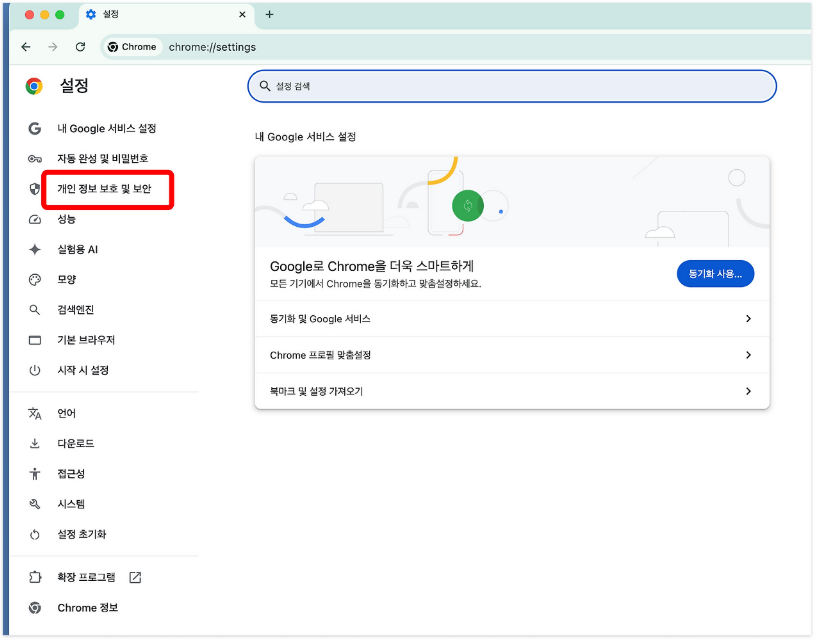
Task: Click the Chrome site info chip in address bar
Action: pyautogui.click(x=132, y=47)
